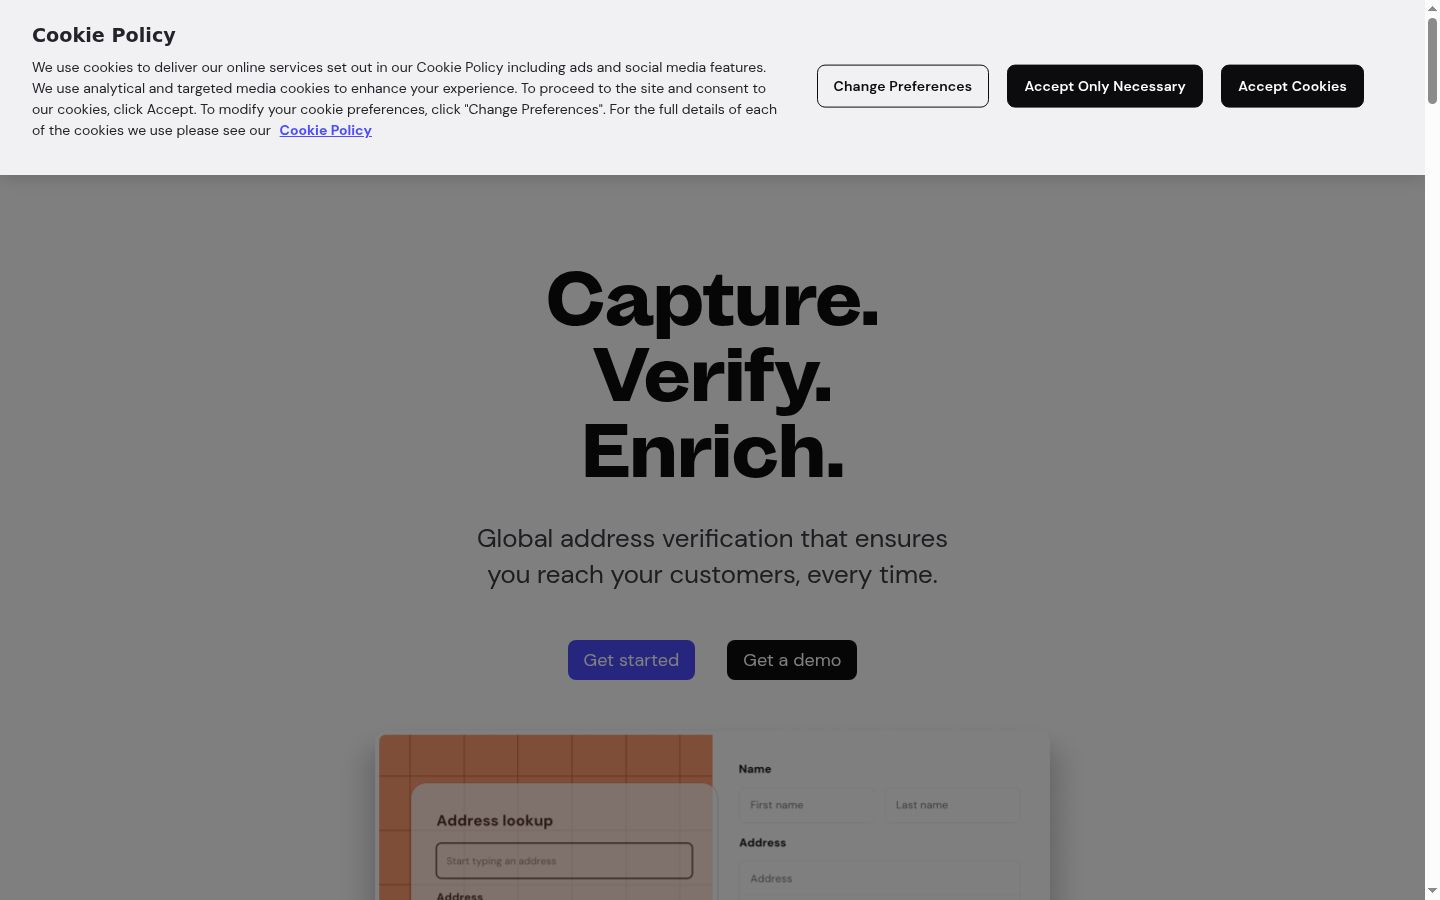
Task: Accept all cookies with Accept Cookies
Action: pyautogui.click(x=1292, y=86)
